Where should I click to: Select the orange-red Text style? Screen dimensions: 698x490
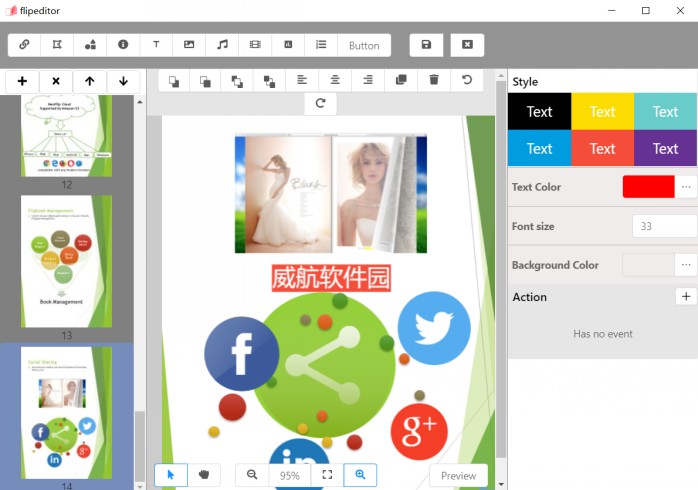[602, 148]
